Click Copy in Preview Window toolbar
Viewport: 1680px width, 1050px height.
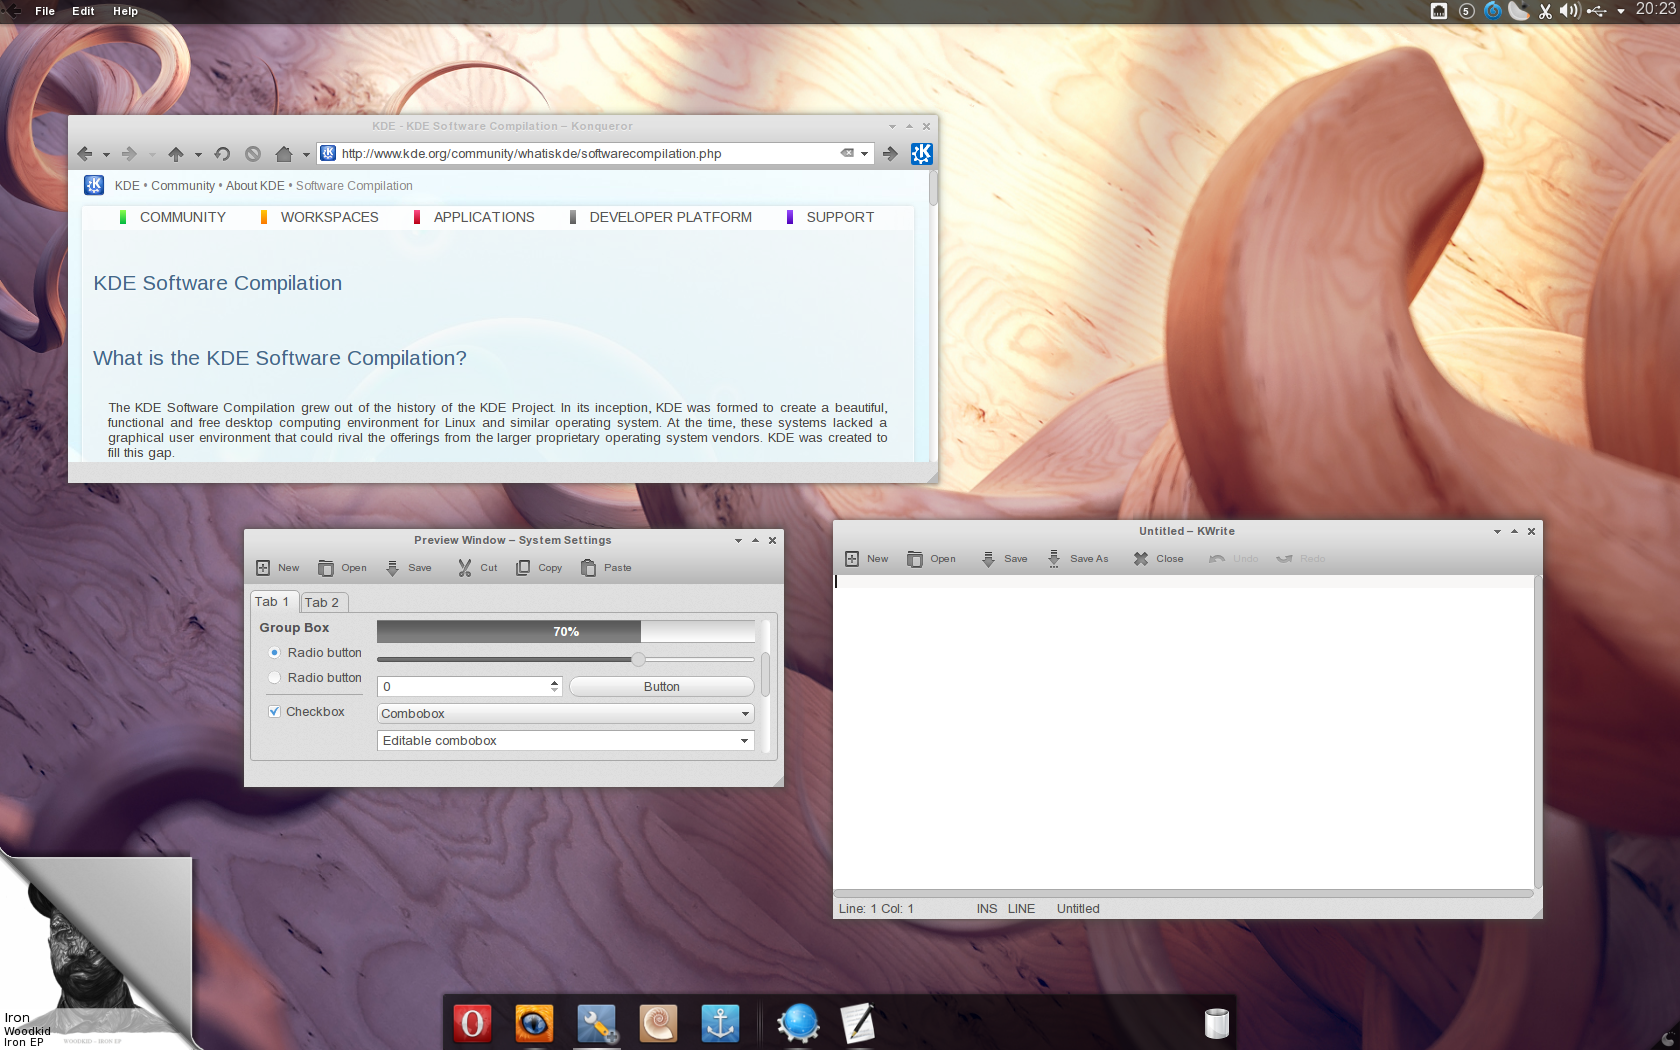coord(538,568)
